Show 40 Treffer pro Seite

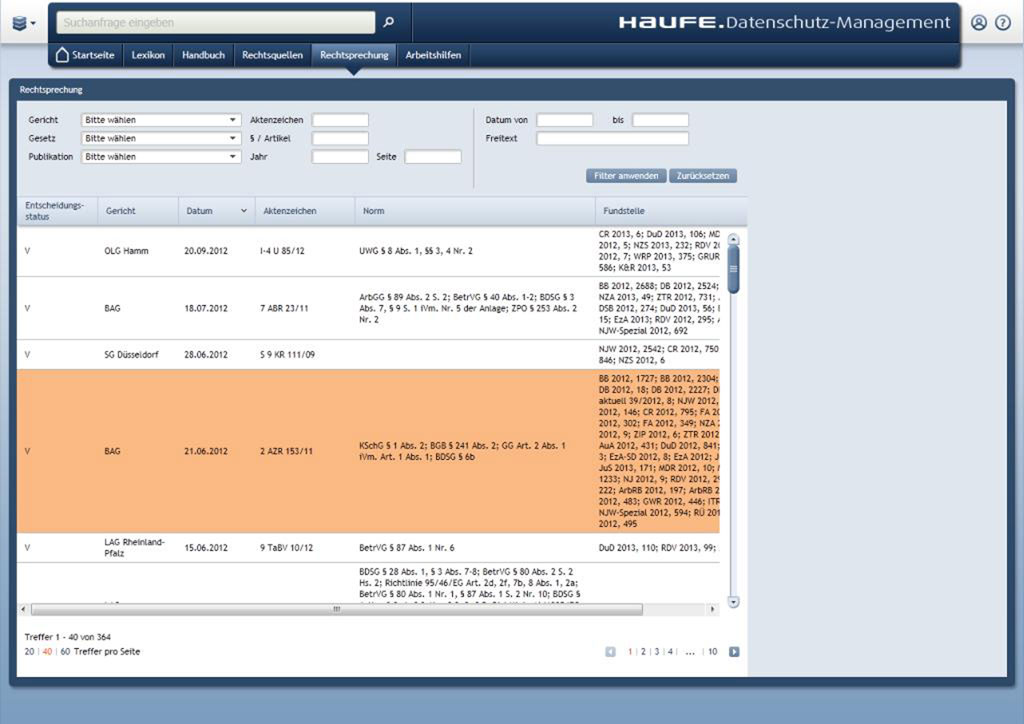(x=47, y=652)
